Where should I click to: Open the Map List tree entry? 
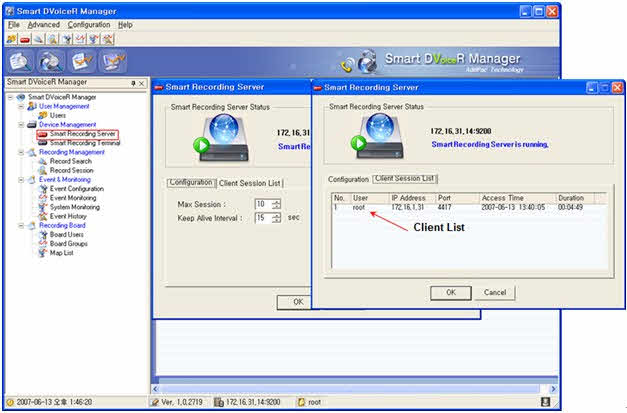pyautogui.click(x=66, y=253)
